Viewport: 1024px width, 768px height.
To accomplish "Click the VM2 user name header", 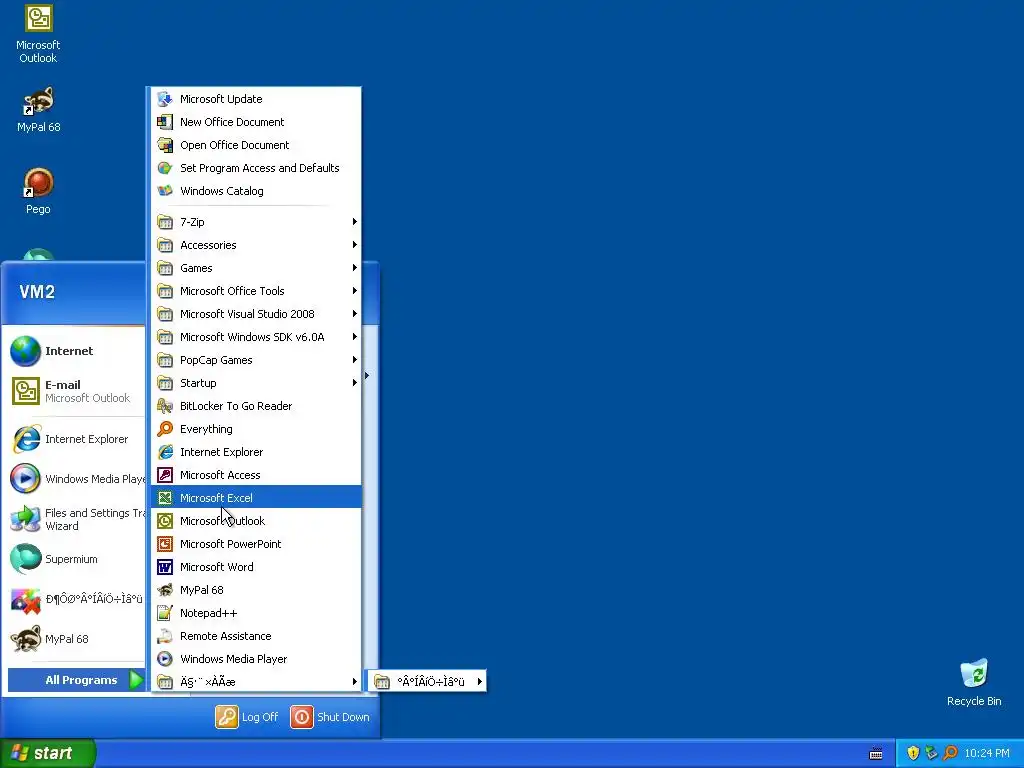I will click(x=37, y=292).
